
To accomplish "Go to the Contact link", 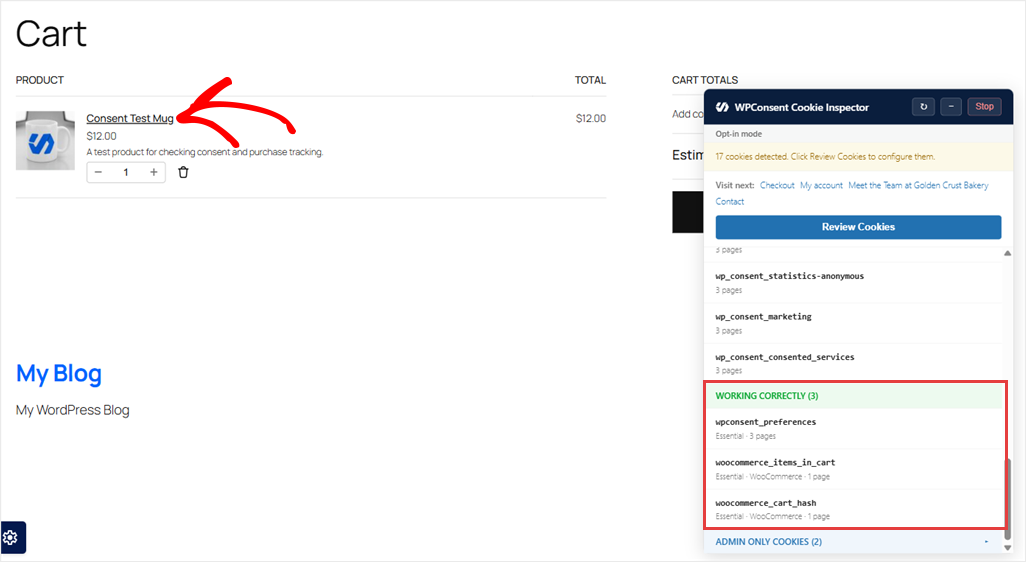I will [730, 202].
